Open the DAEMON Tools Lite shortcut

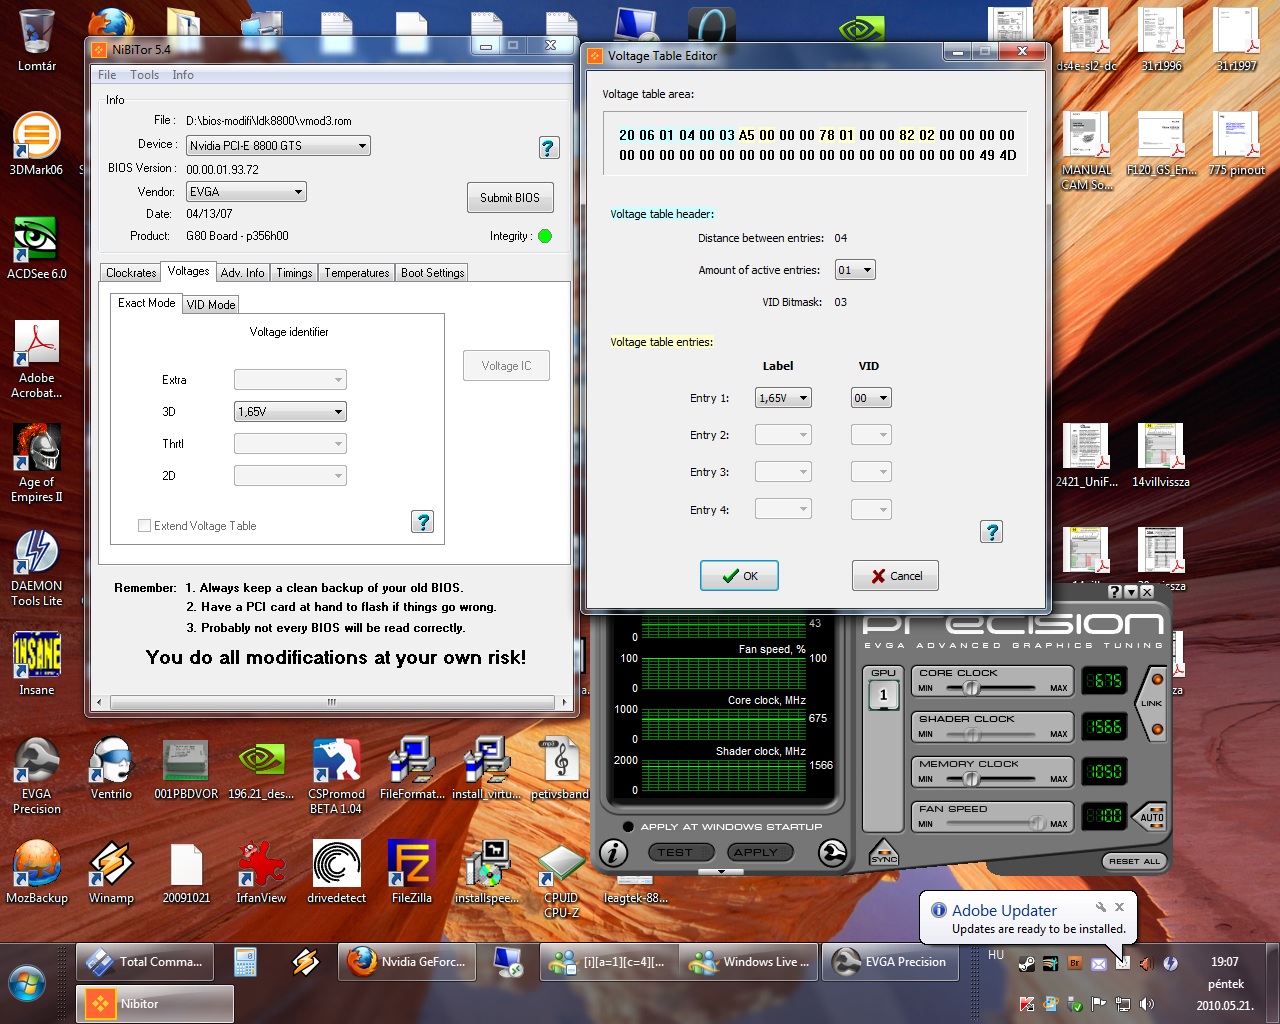tap(37, 567)
